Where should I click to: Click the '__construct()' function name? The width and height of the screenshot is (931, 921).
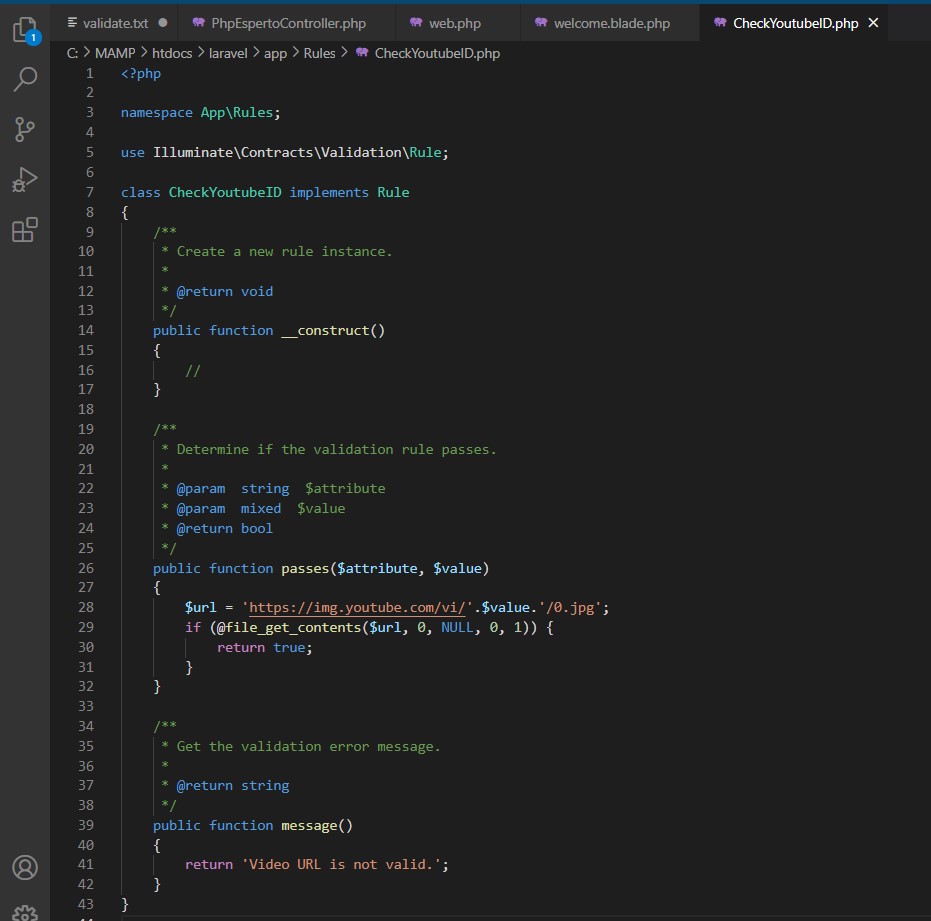click(x=333, y=331)
